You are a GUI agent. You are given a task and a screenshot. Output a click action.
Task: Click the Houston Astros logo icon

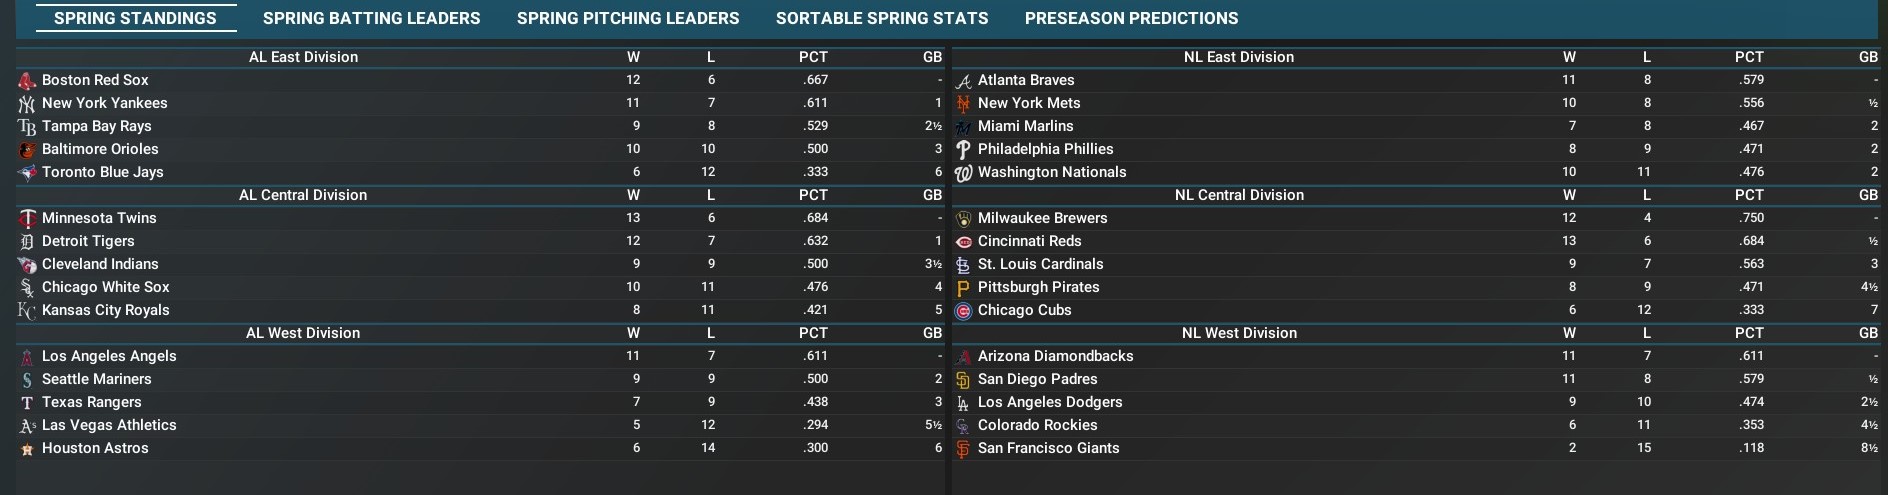point(27,448)
